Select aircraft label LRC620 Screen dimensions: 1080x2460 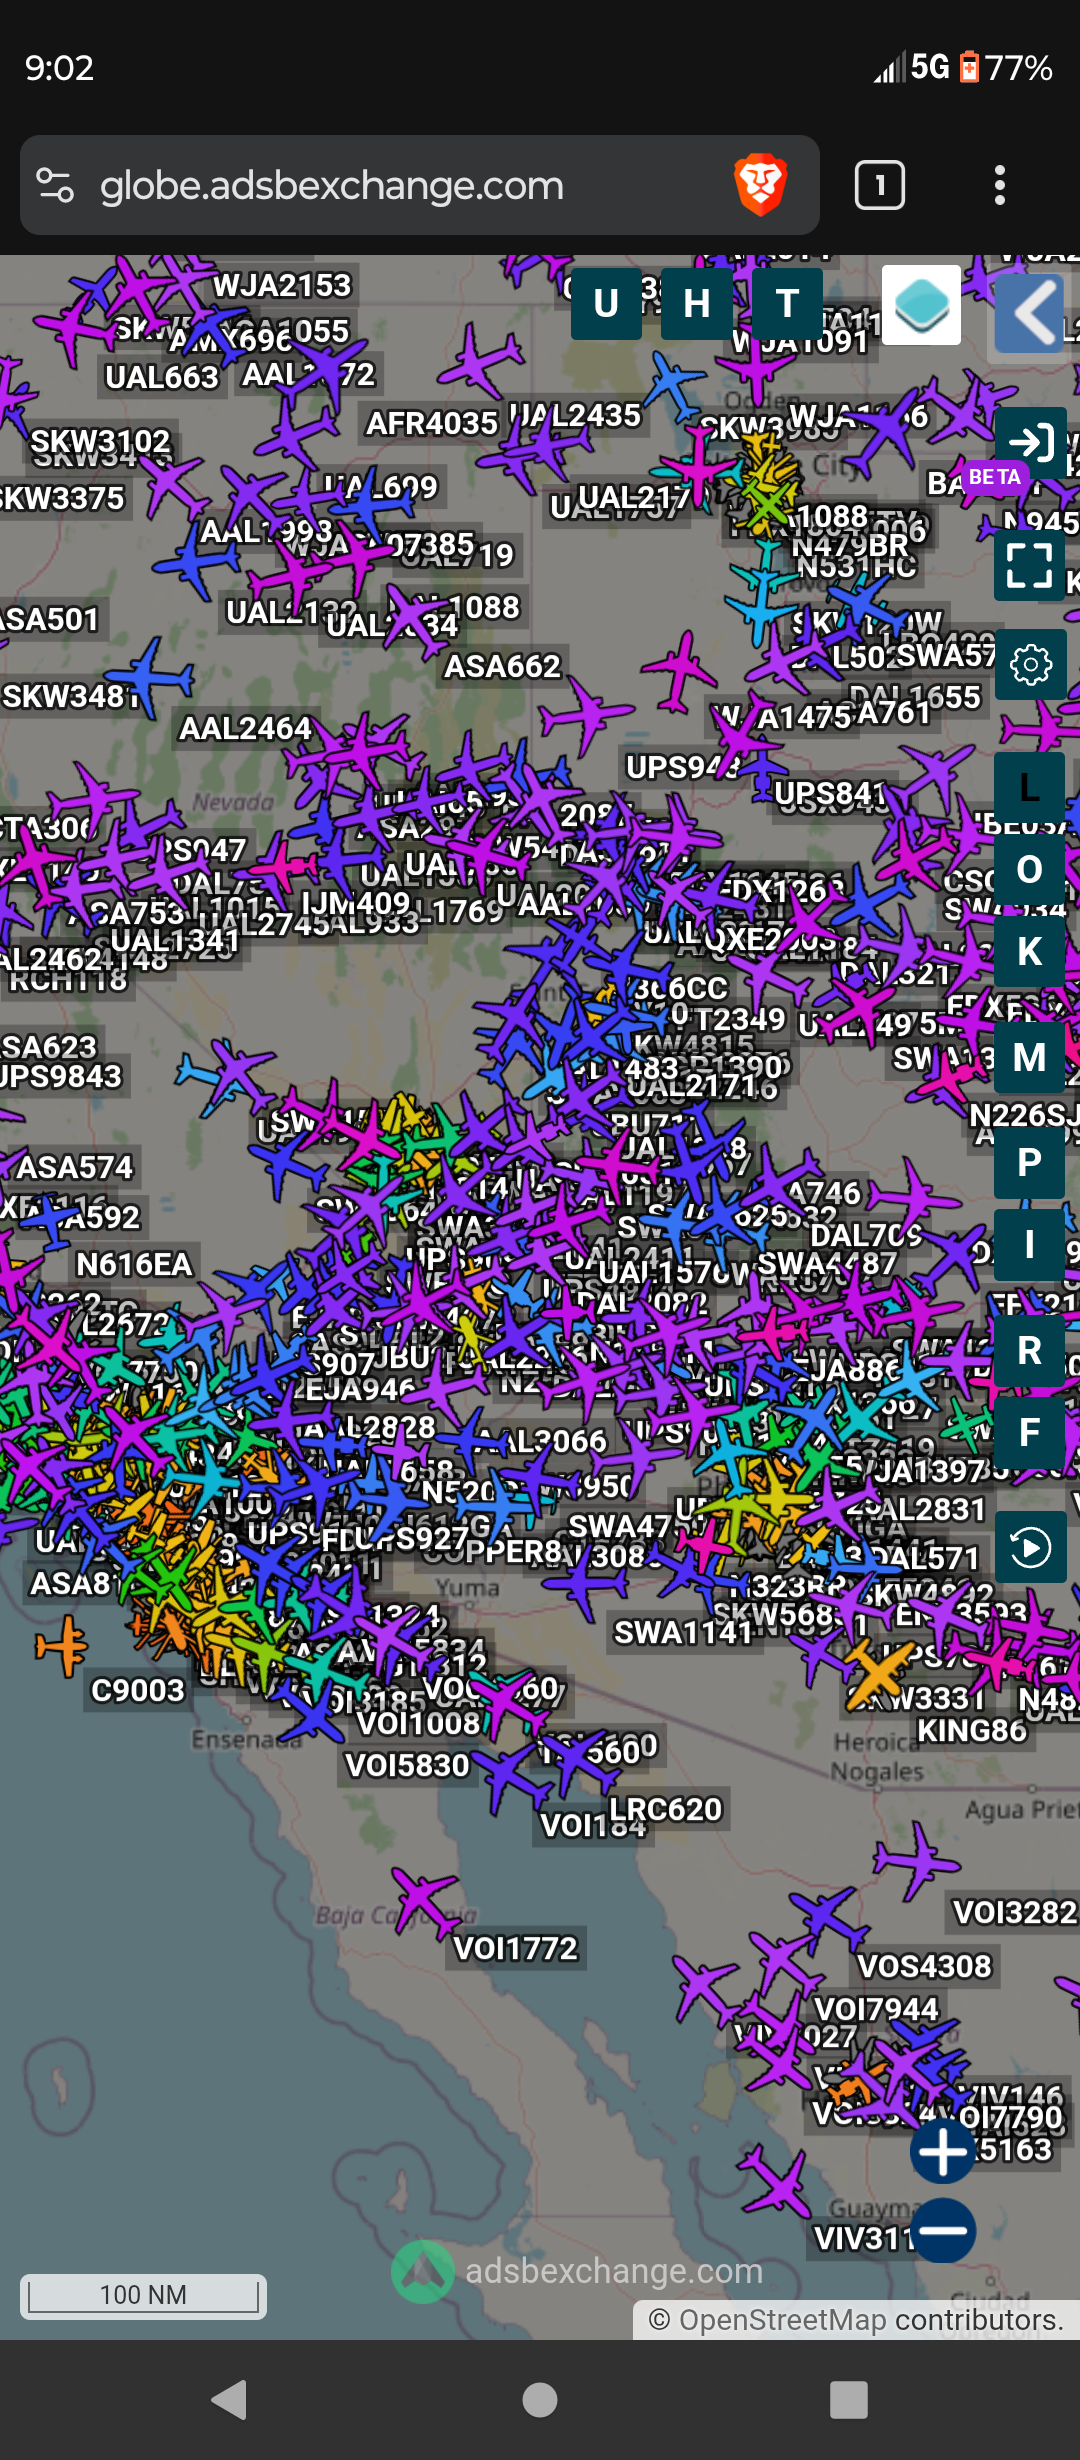click(666, 1809)
